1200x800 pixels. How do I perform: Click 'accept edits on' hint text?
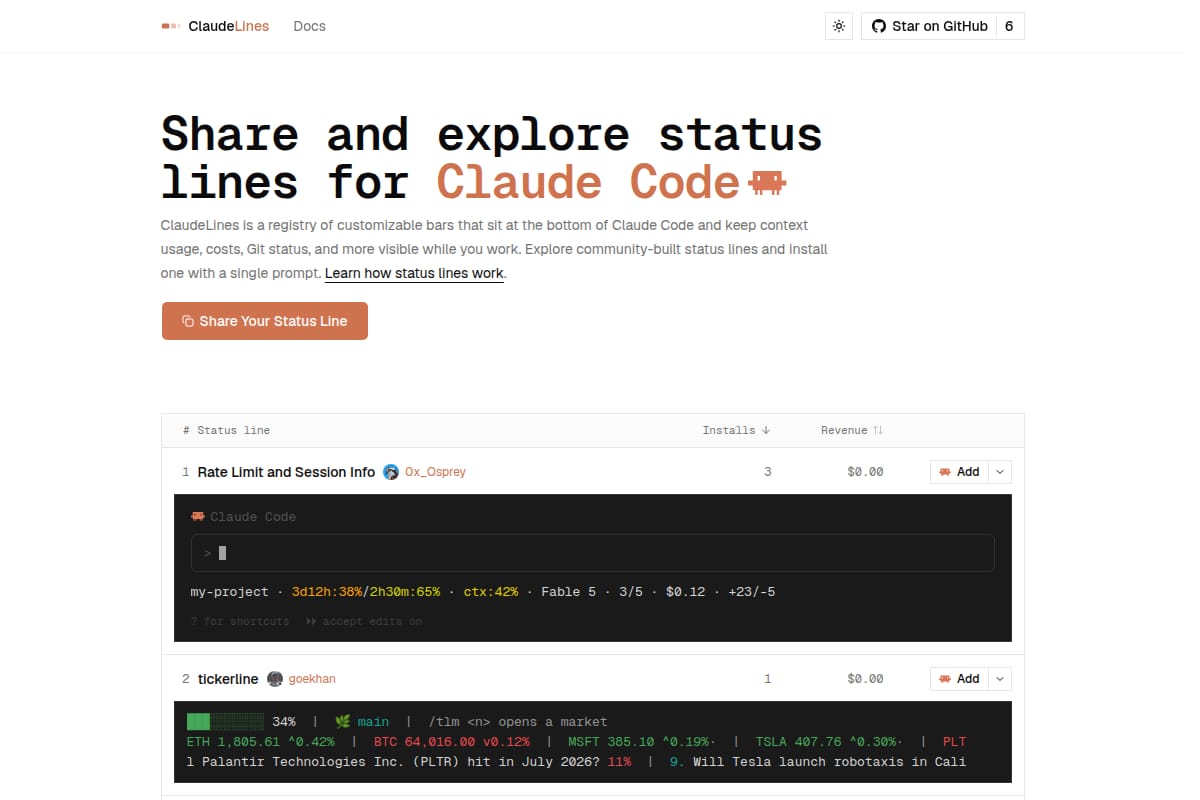[372, 621]
